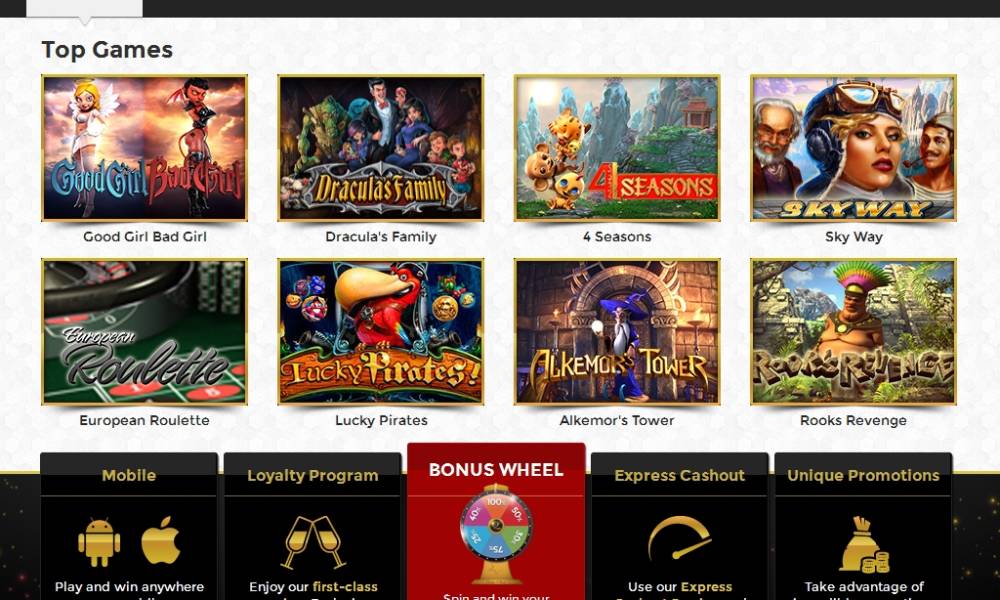This screenshot has width=1000, height=600.
Task: Click the Apple logo icon
Action: [161, 540]
